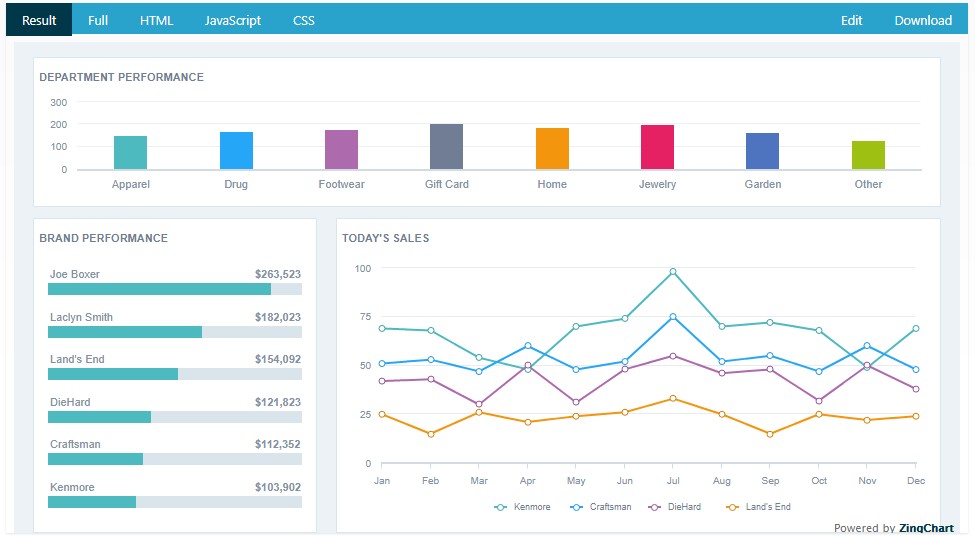
Task: Switch to the Result tab
Action: (39, 20)
